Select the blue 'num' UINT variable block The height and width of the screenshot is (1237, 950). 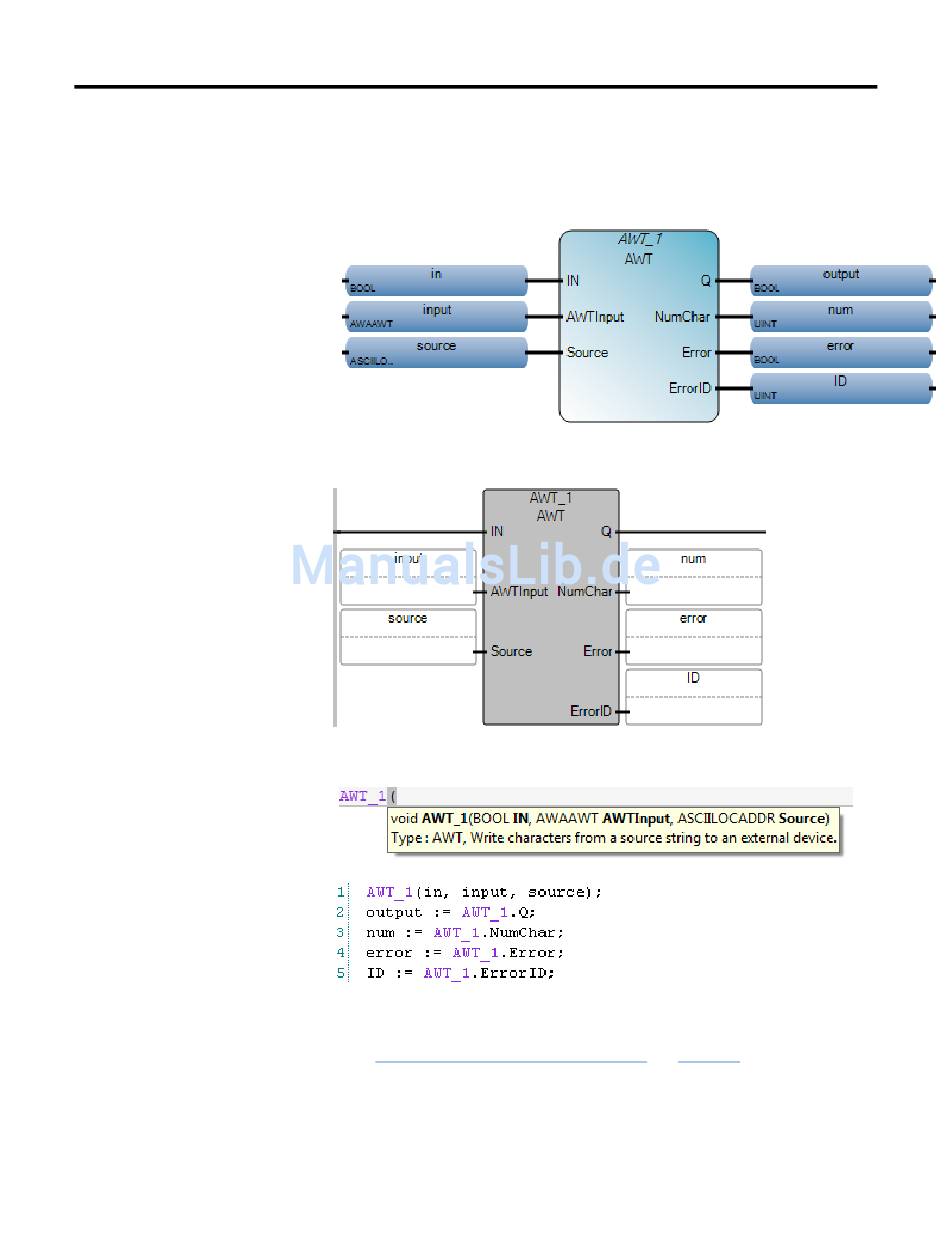pos(841,317)
